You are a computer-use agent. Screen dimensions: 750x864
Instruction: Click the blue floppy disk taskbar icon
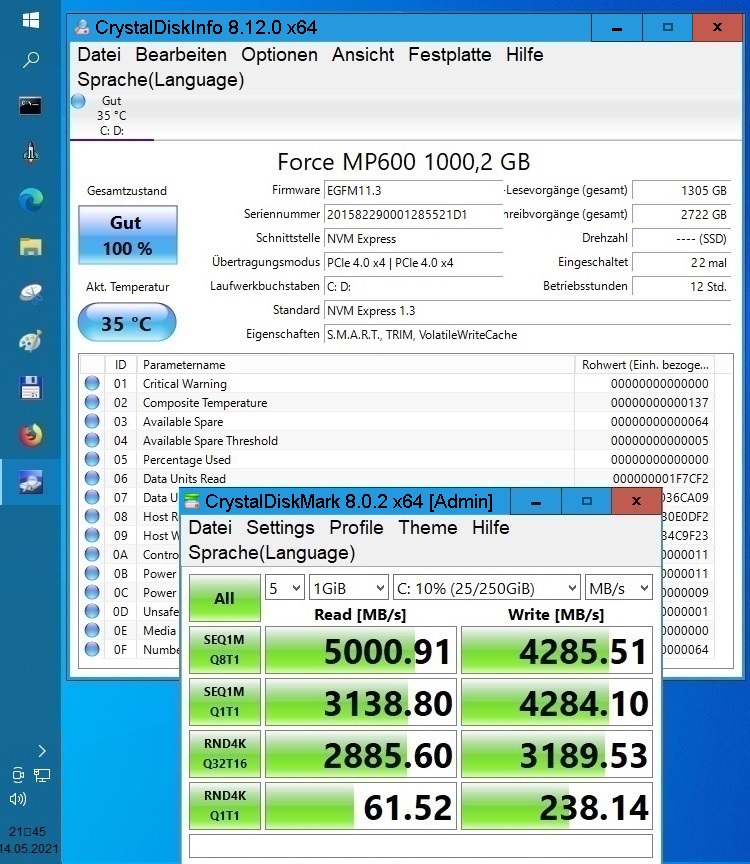(30, 388)
